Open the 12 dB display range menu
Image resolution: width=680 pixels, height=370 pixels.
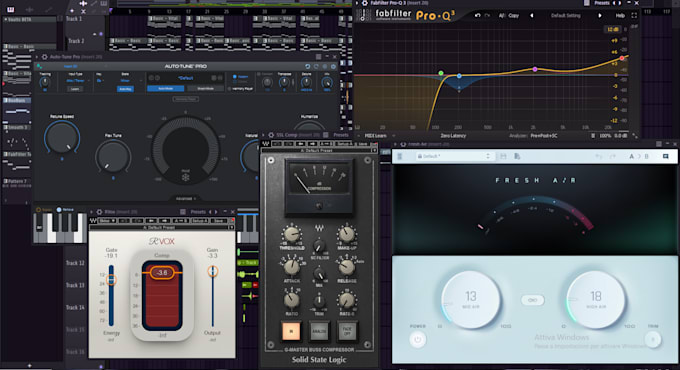[612, 29]
